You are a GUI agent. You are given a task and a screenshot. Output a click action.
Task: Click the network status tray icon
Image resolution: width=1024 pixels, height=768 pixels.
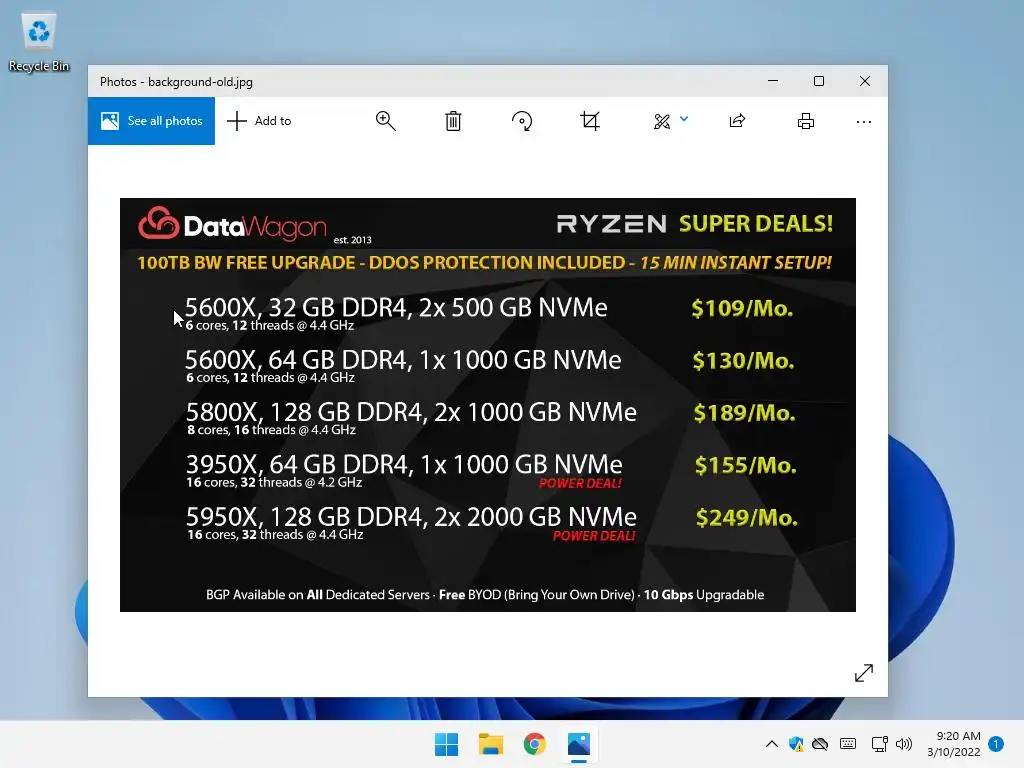coord(879,744)
